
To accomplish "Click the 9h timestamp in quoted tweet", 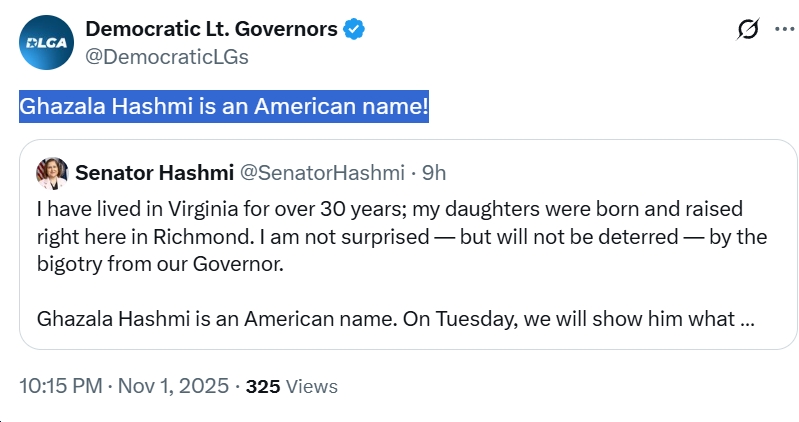I will click(434, 172).
